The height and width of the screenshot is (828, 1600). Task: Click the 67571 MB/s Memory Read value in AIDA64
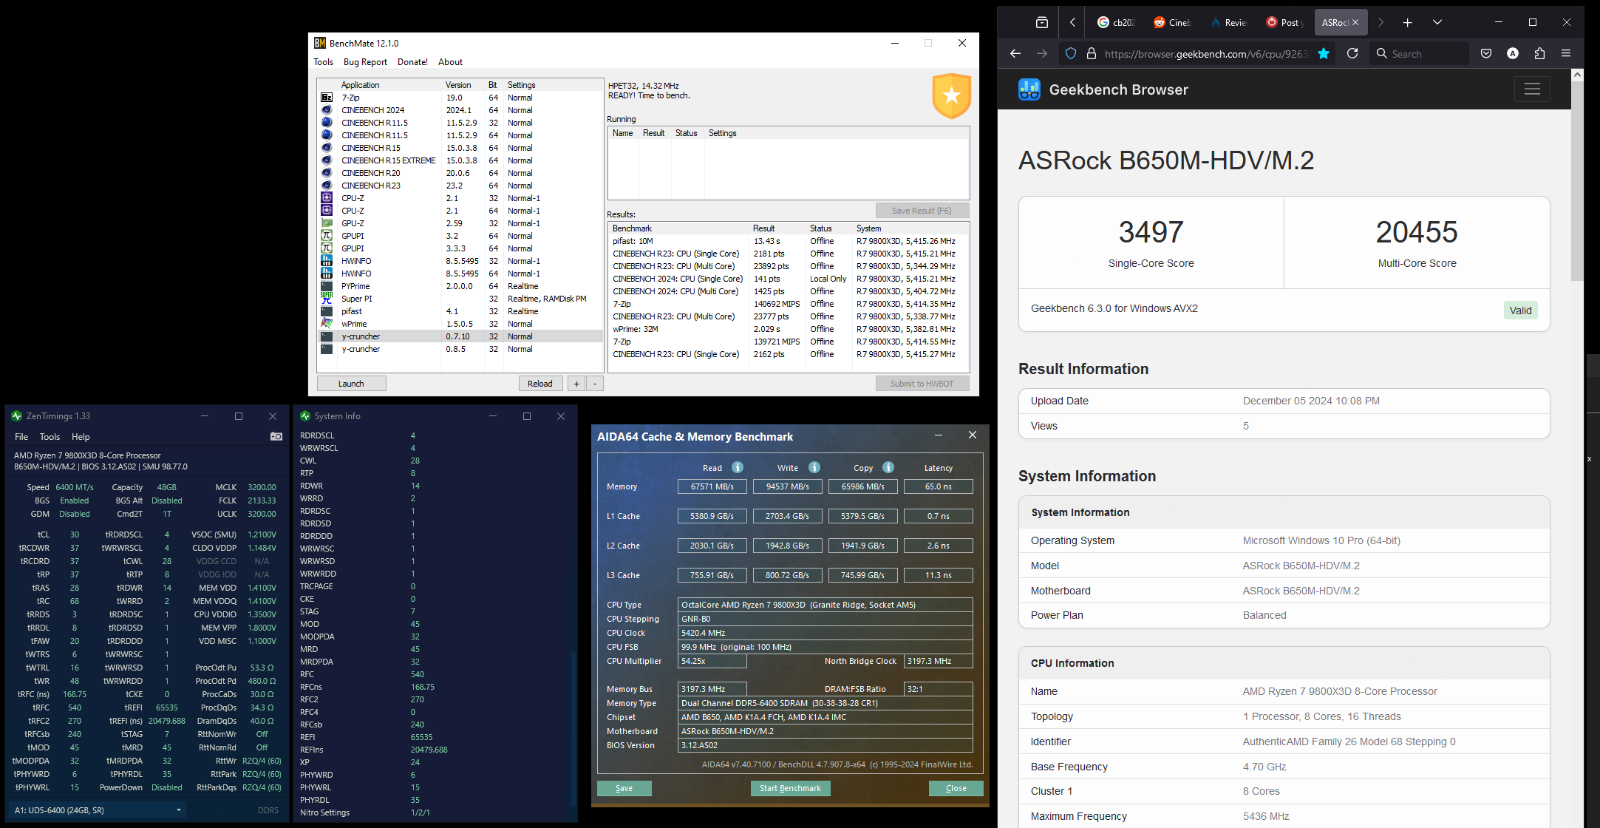click(x=712, y=487)
